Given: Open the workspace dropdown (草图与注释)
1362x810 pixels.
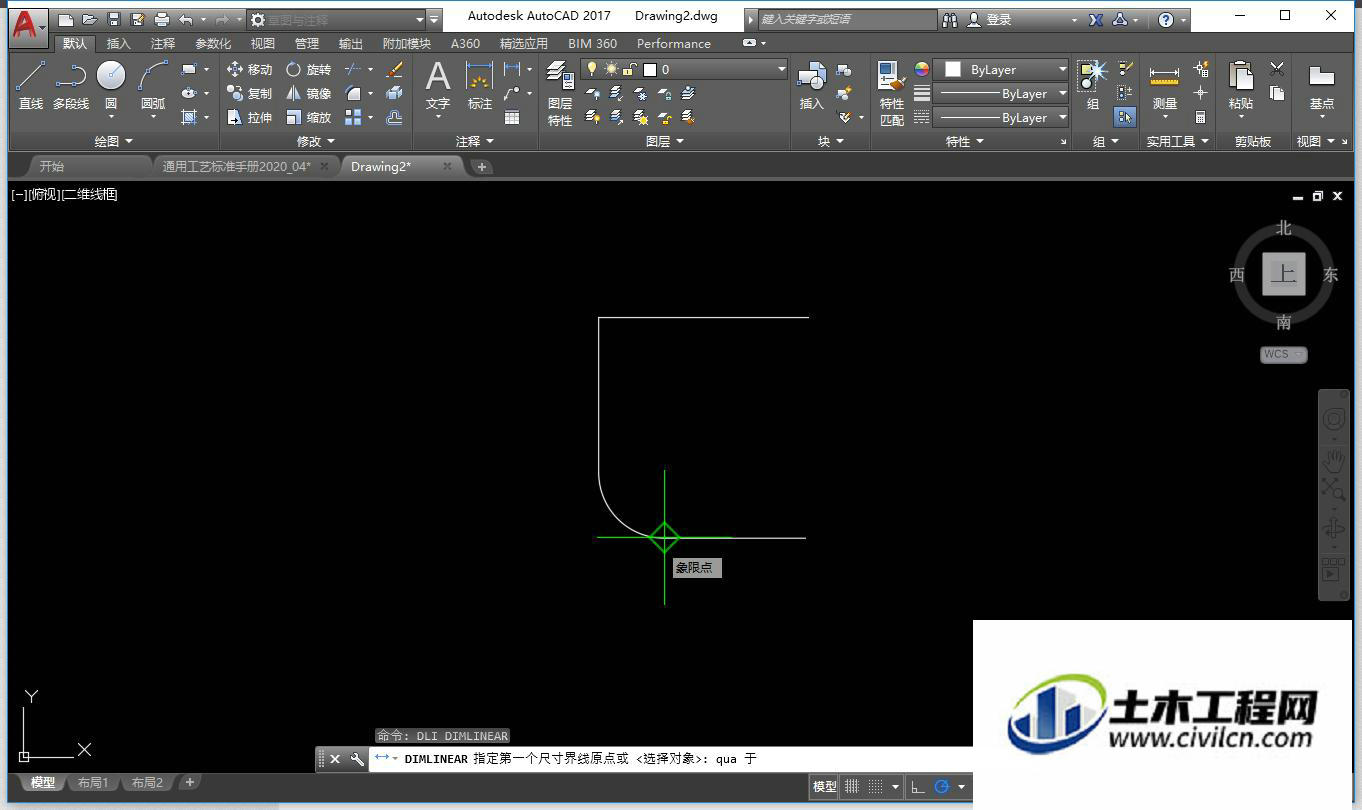Looking at the screenshot, I should point(335,19).
